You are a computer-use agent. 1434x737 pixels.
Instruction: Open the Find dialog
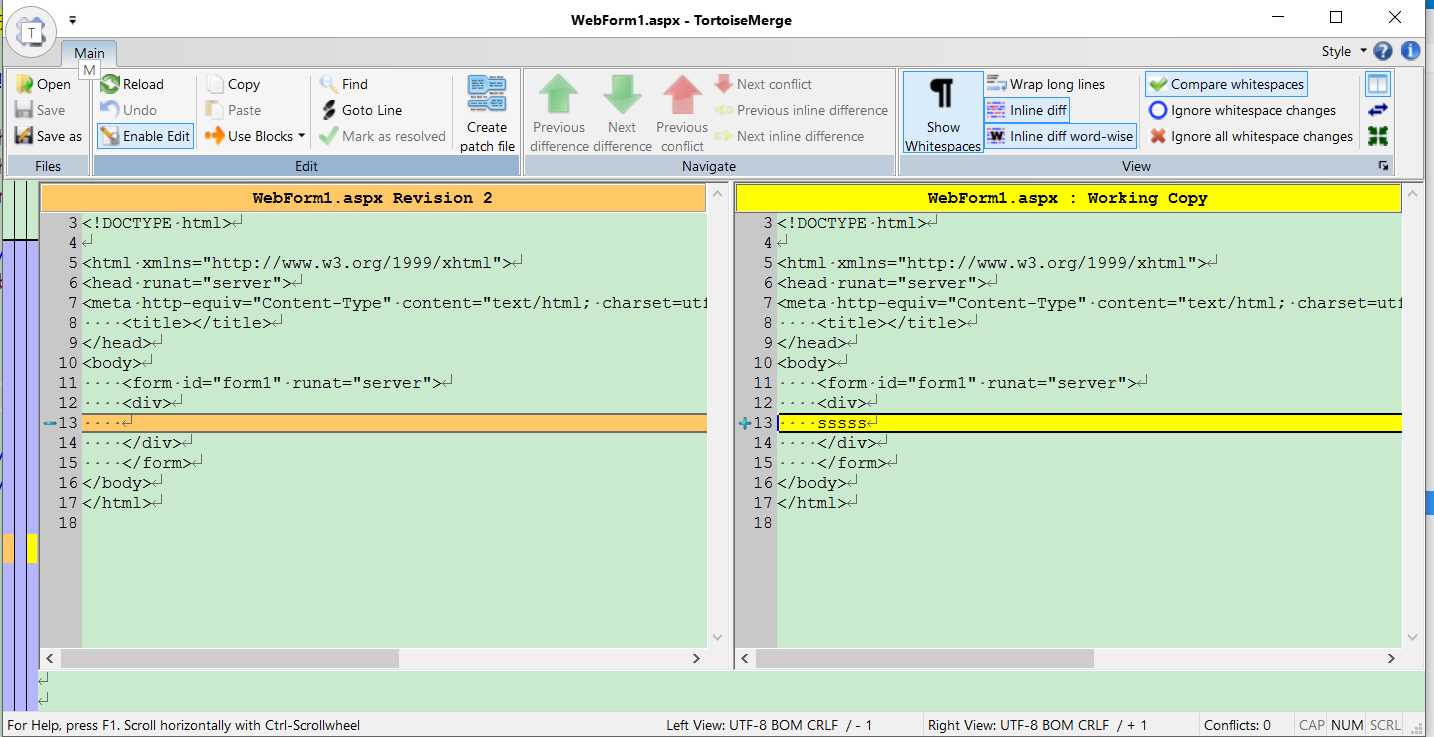pos(344,84)
